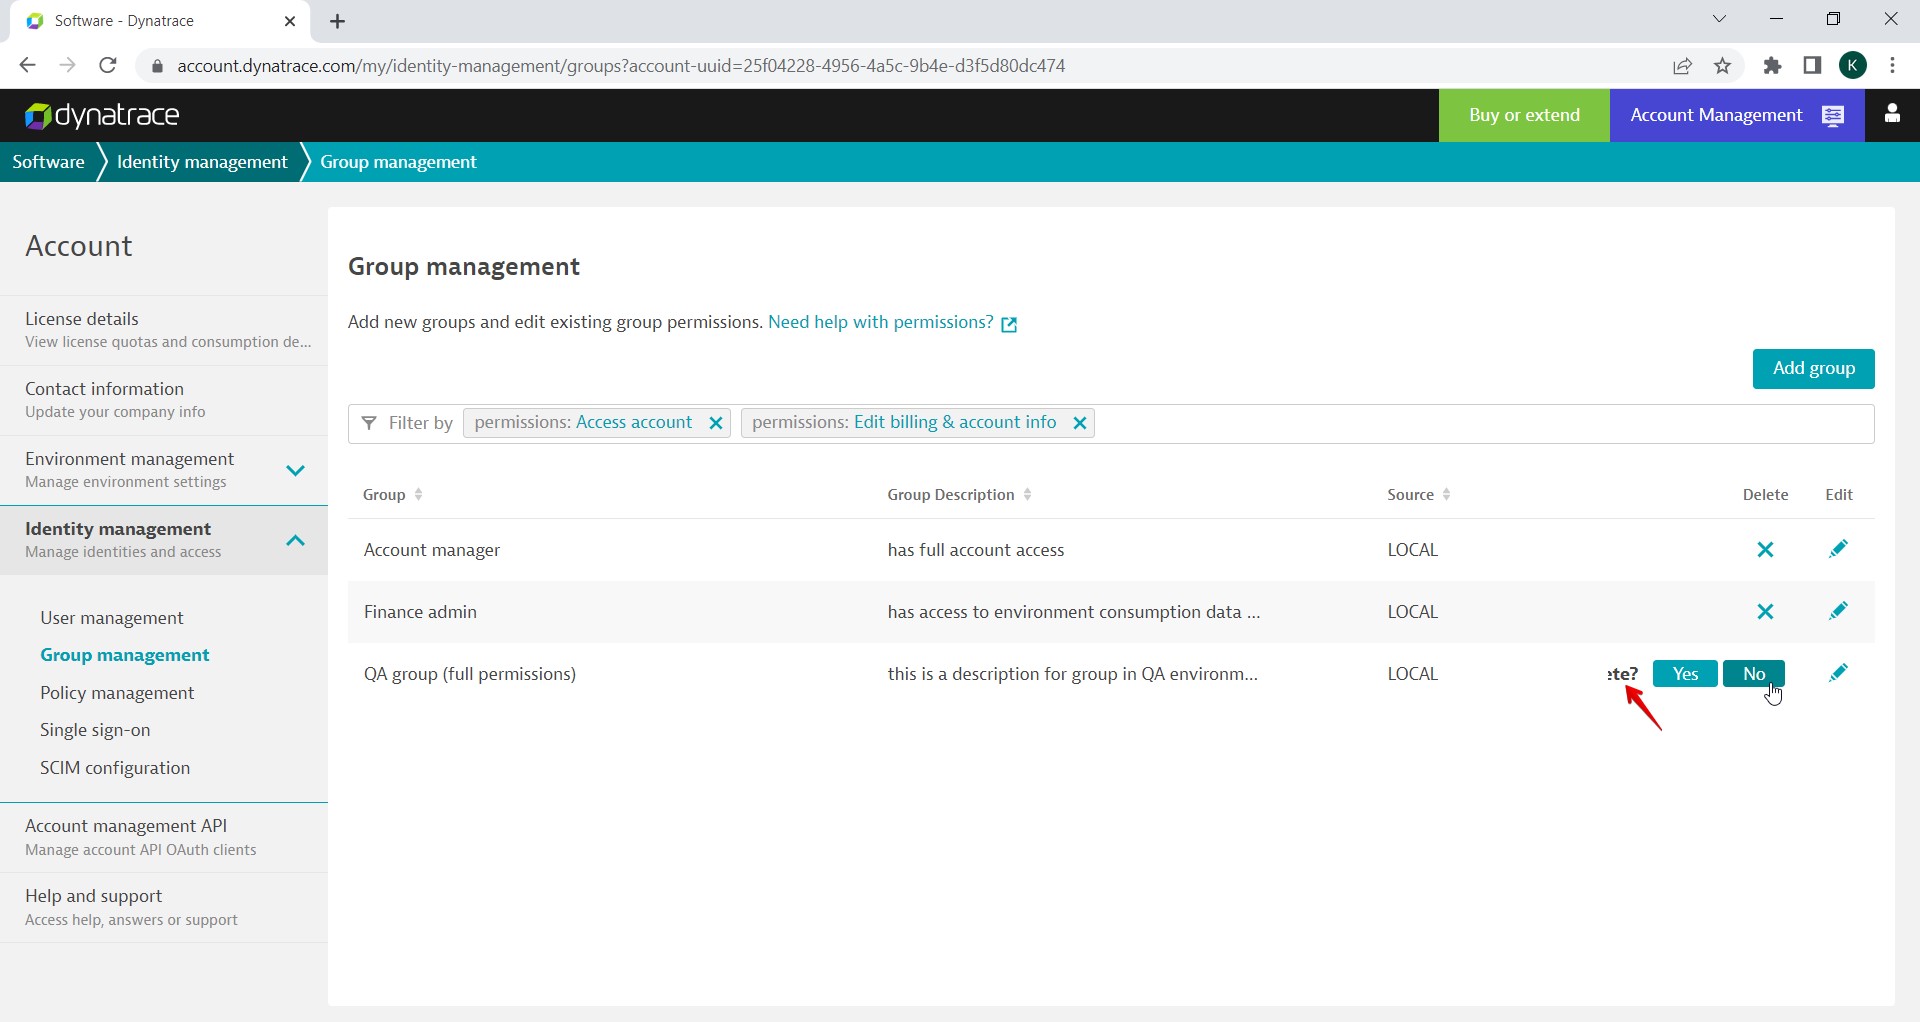Open the Chrome profile K avatar
1920x1022 pixels.
coord(1853,66)
